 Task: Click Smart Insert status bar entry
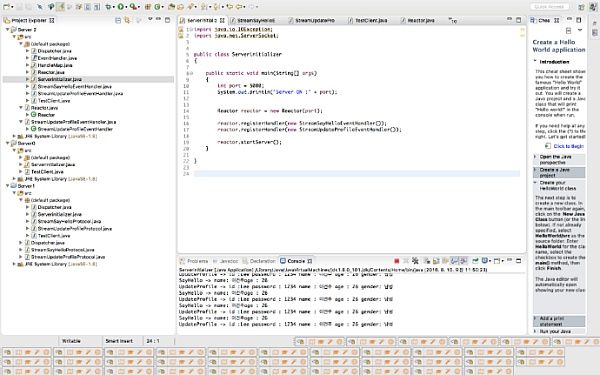coord(119,341)
